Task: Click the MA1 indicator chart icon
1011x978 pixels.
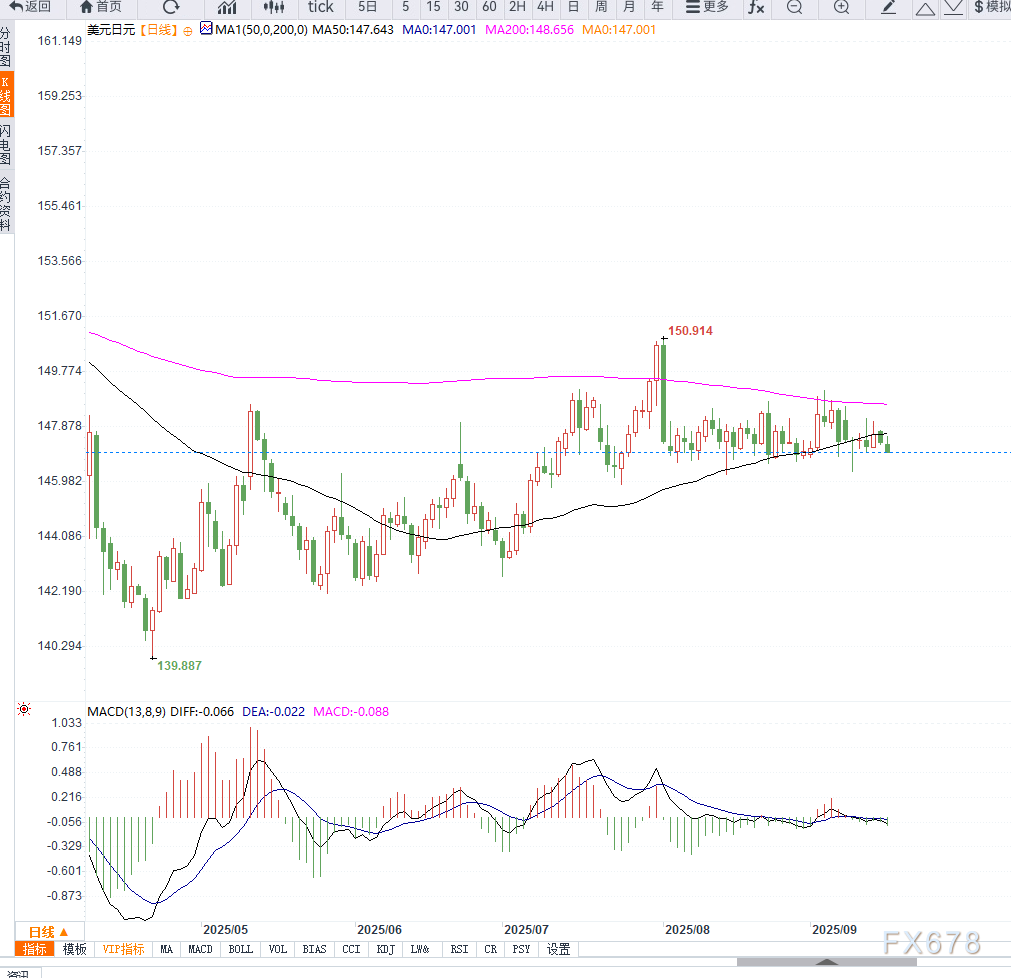Action: [206, 29]
